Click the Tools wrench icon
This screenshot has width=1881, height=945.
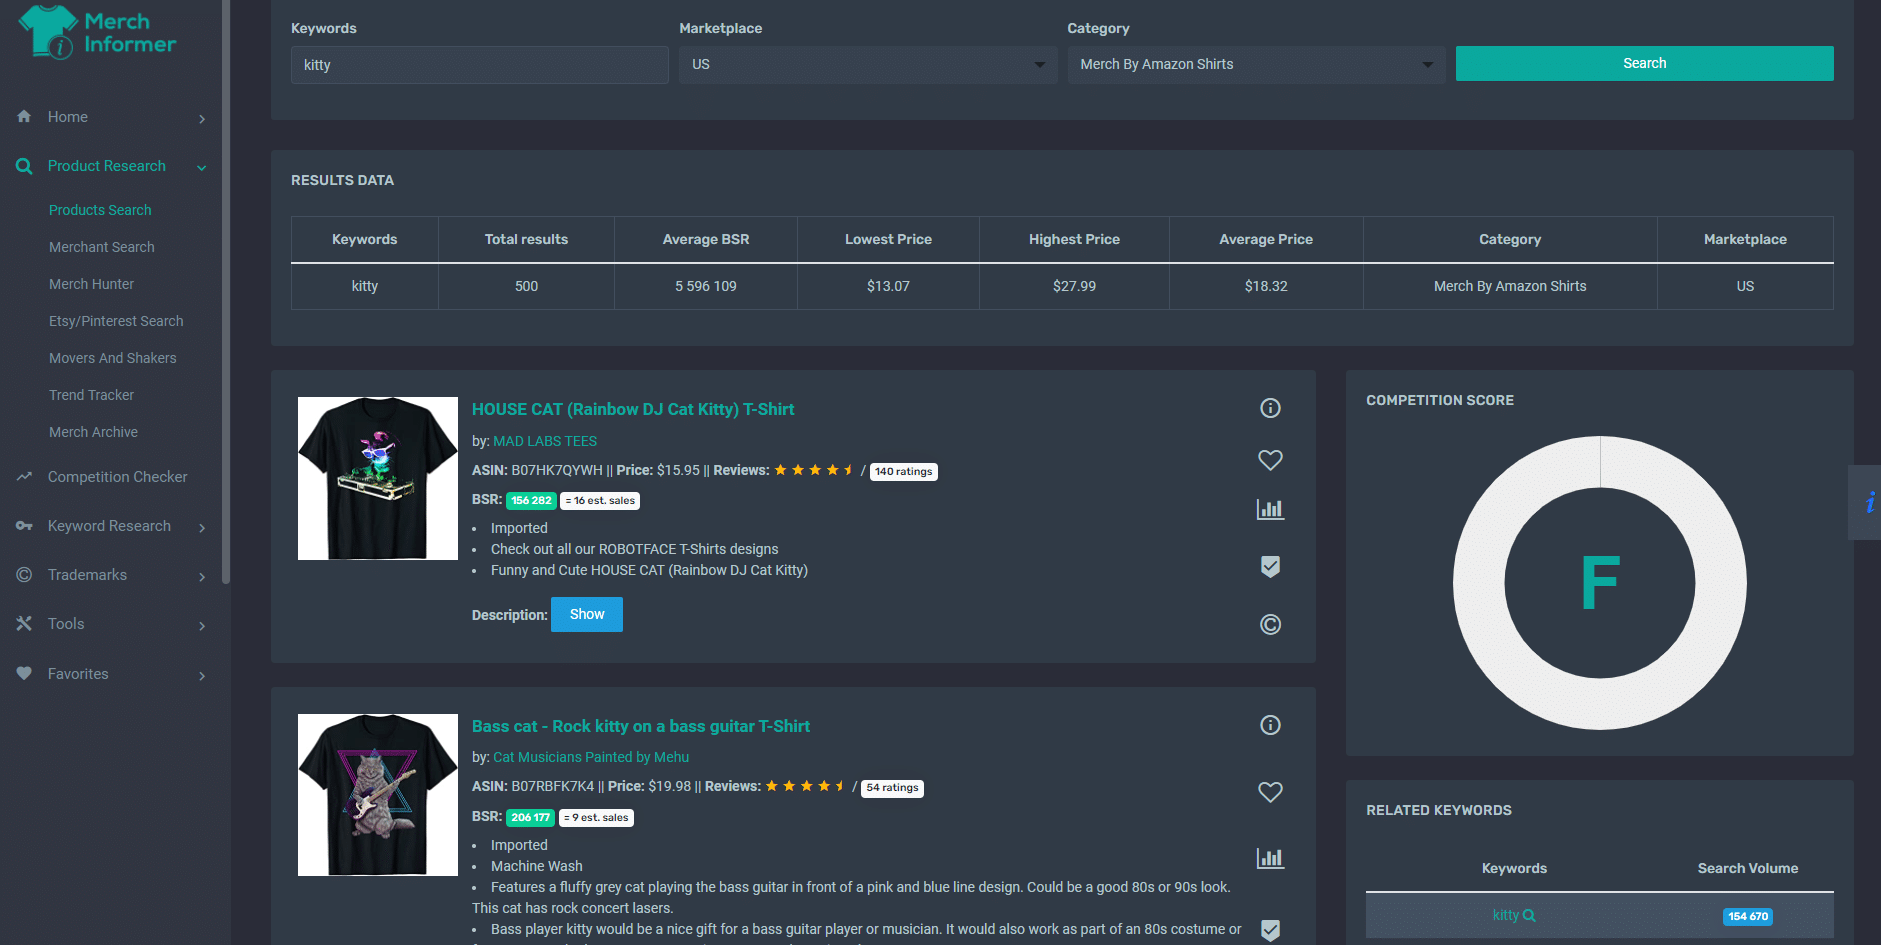click(24, 624)
